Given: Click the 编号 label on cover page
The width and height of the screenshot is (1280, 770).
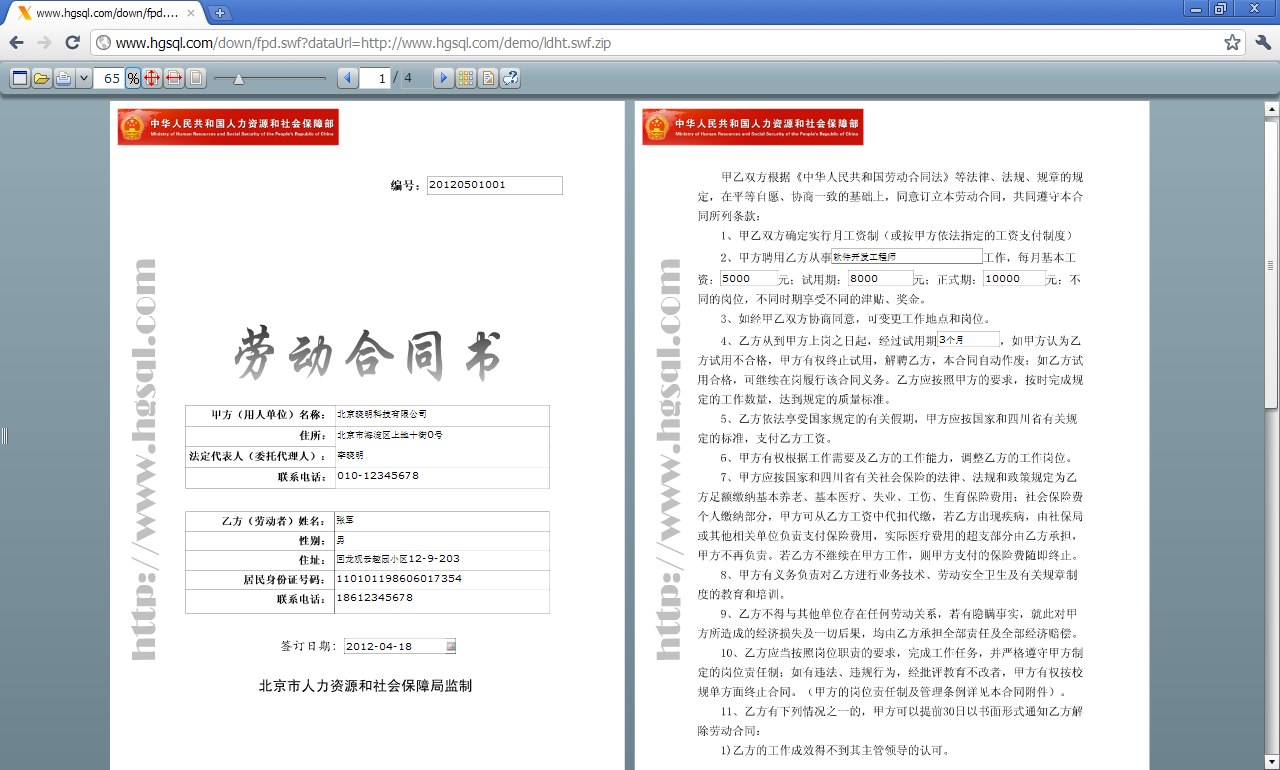Looking at the screenshot, I should point(406,185).
